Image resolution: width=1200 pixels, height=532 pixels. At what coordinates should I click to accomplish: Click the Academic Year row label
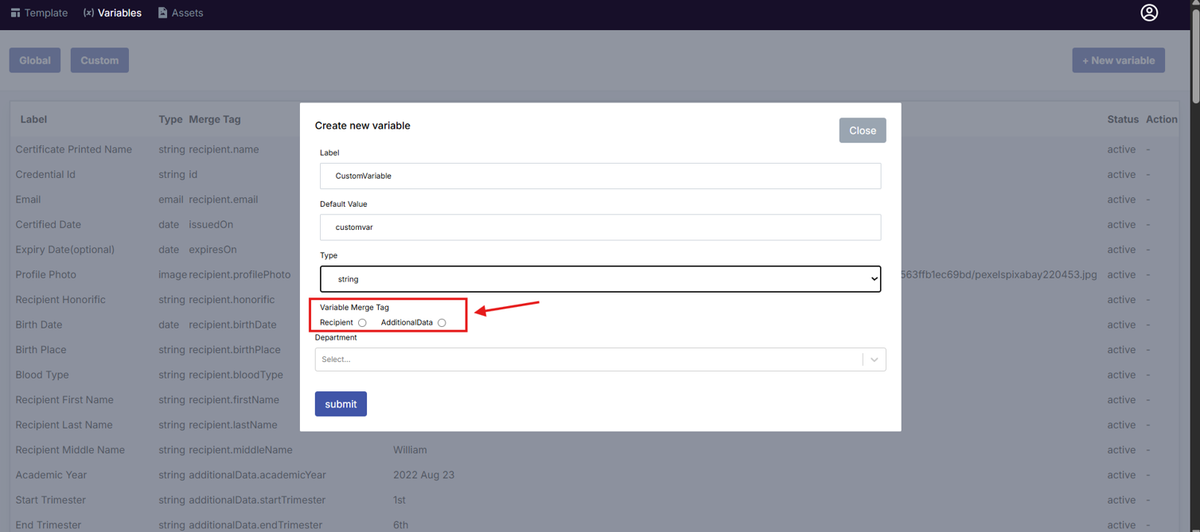[50, 474]
